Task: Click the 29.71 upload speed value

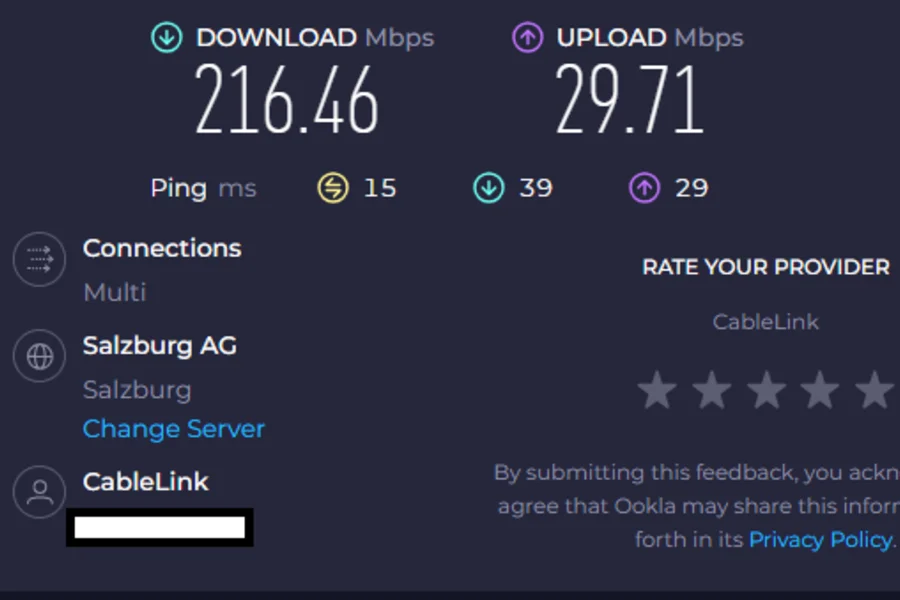Action: coord(630,100)
